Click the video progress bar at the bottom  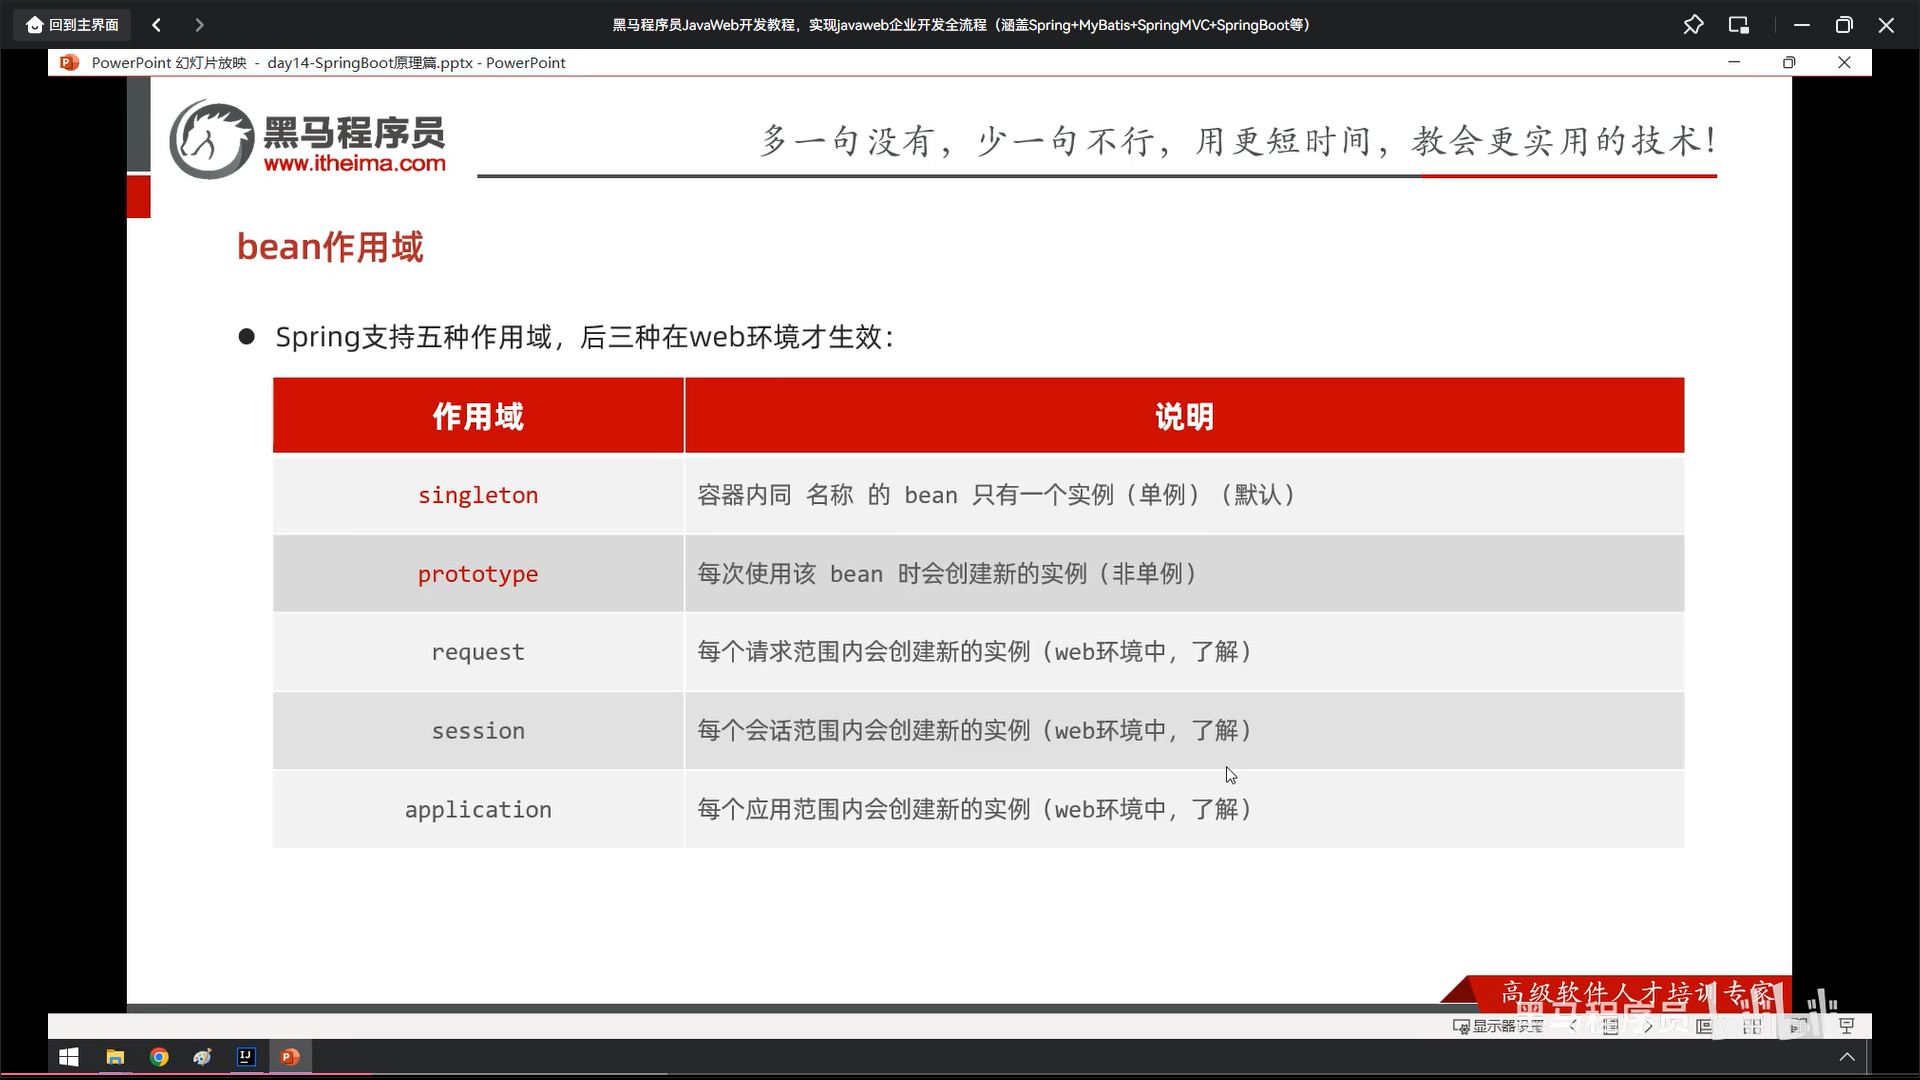click(x=960, y=1075)
